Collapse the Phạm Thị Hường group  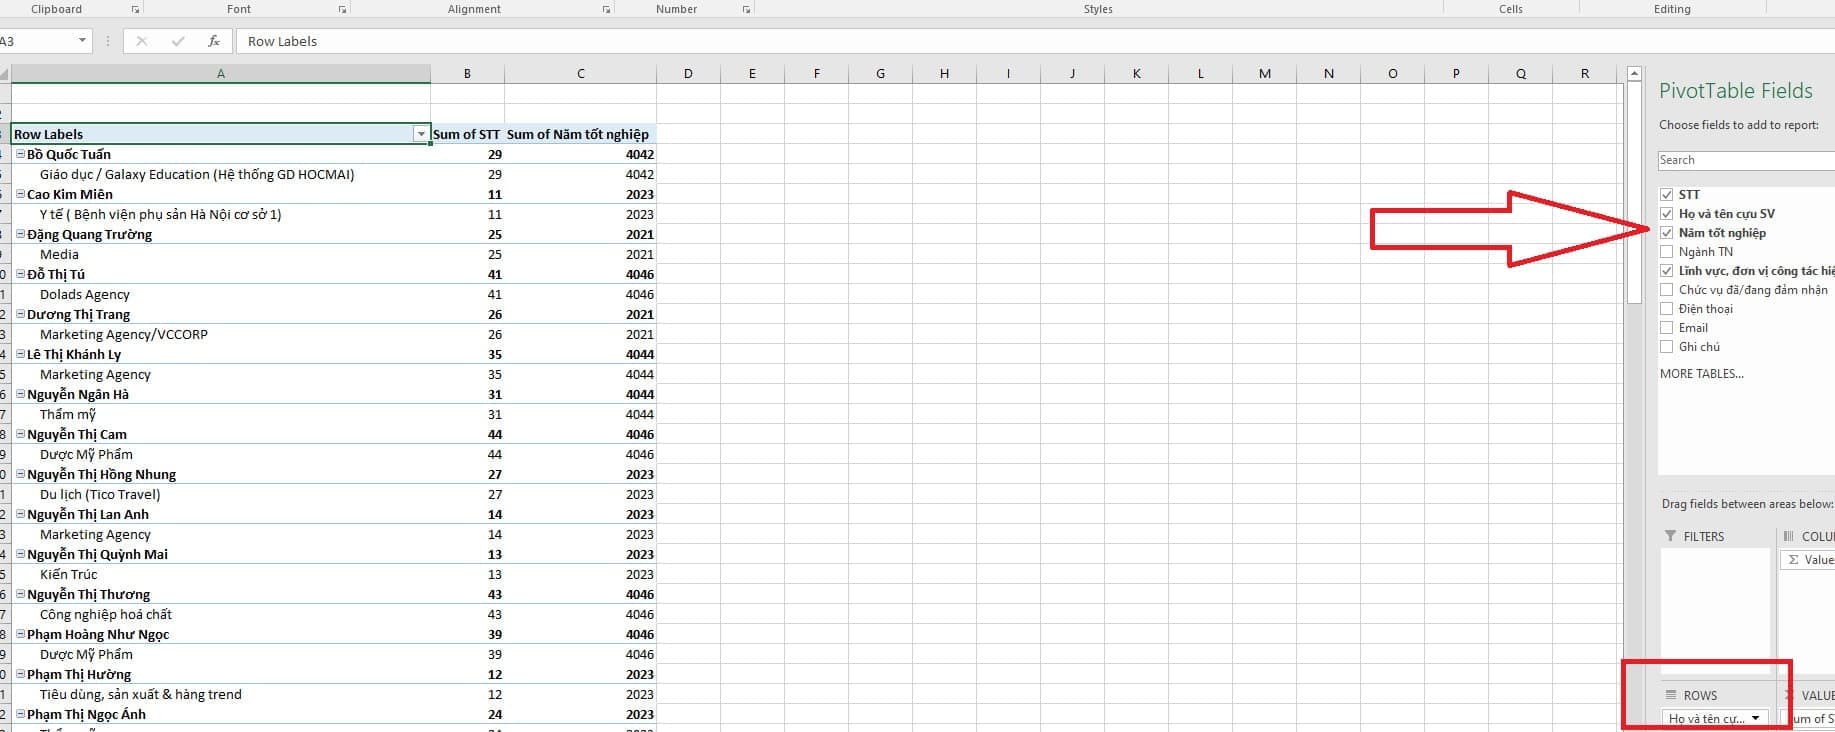pyautogui.click(x=20, y=674)
